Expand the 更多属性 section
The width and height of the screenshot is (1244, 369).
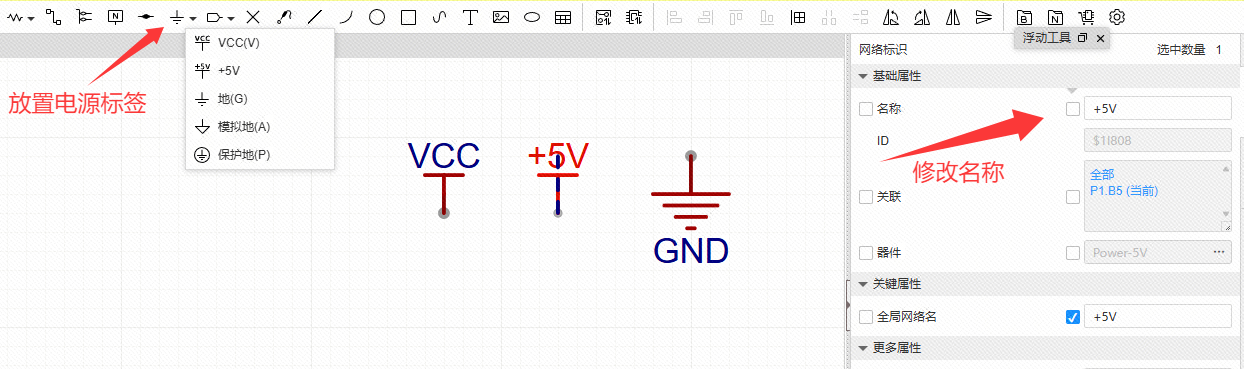pyautogui.click(x=863, y=348)
